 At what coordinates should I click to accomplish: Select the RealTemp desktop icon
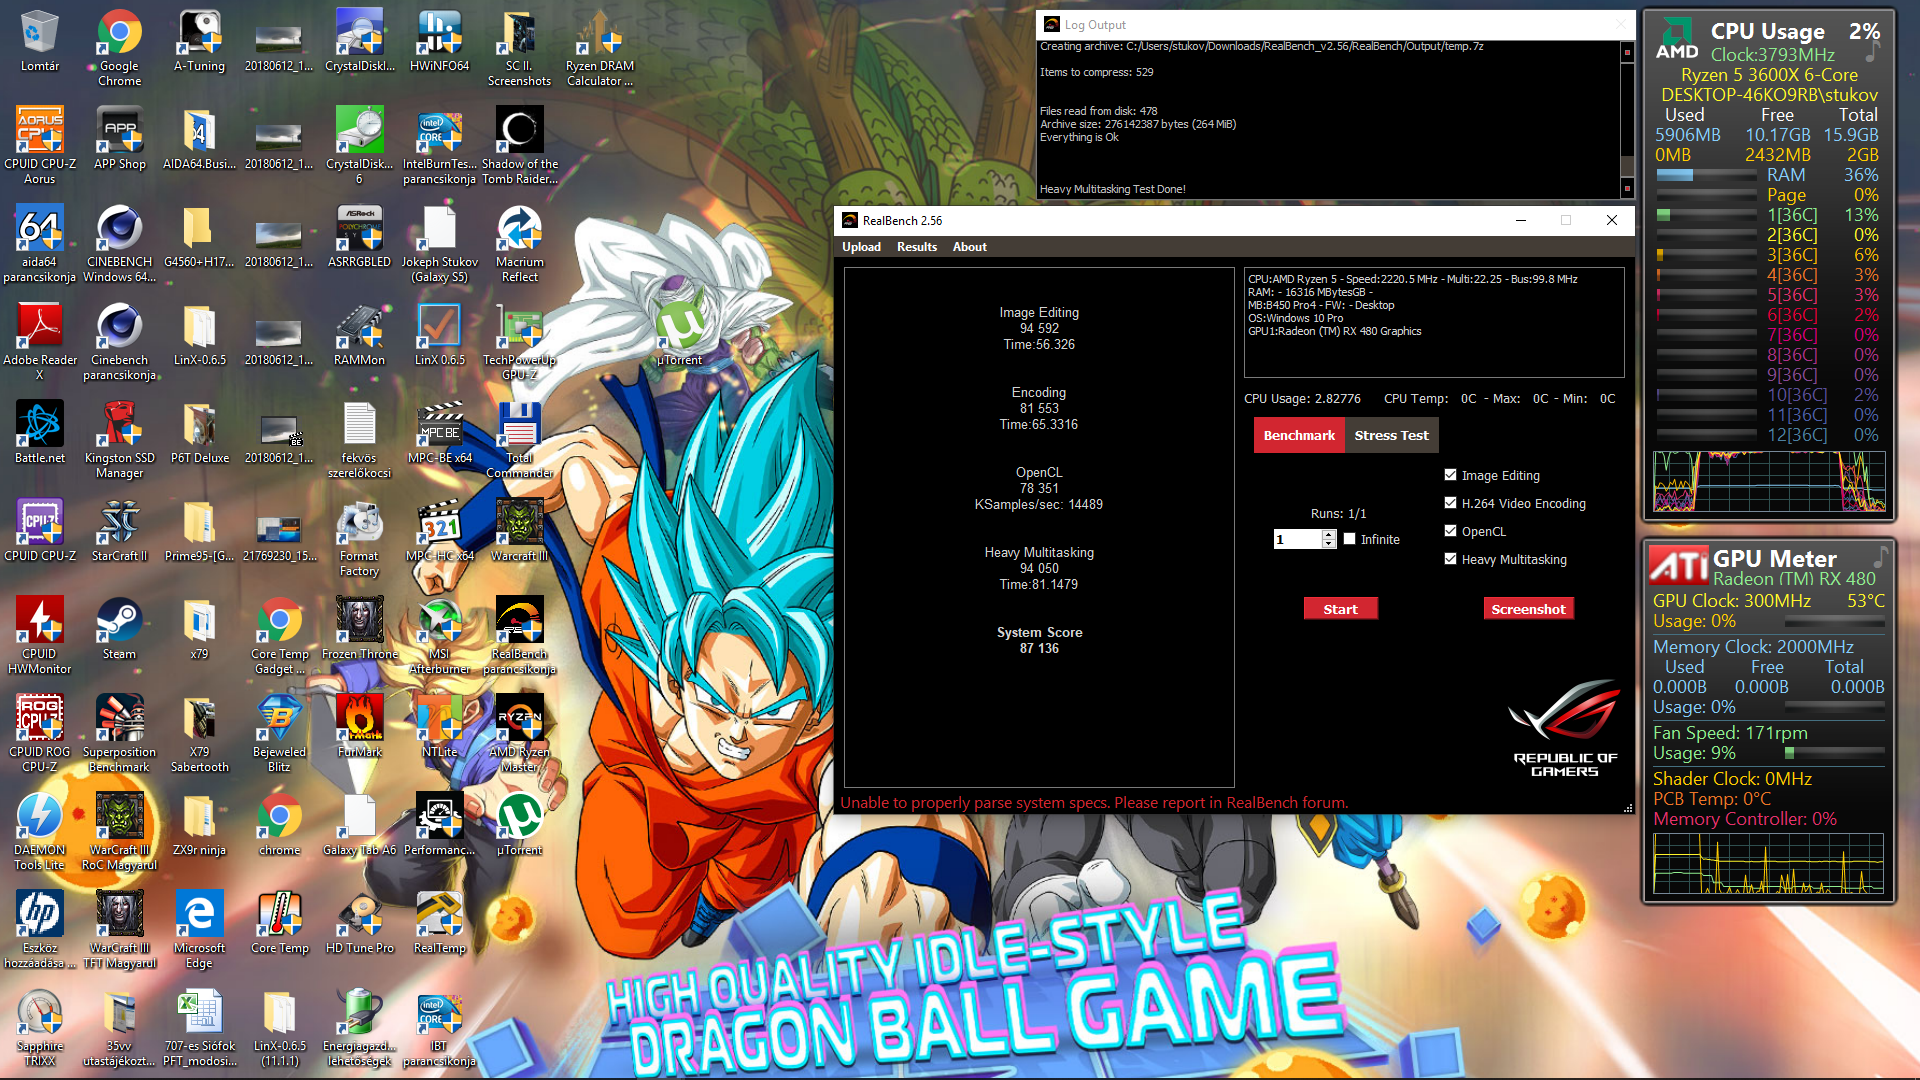(x=439, y=923)
